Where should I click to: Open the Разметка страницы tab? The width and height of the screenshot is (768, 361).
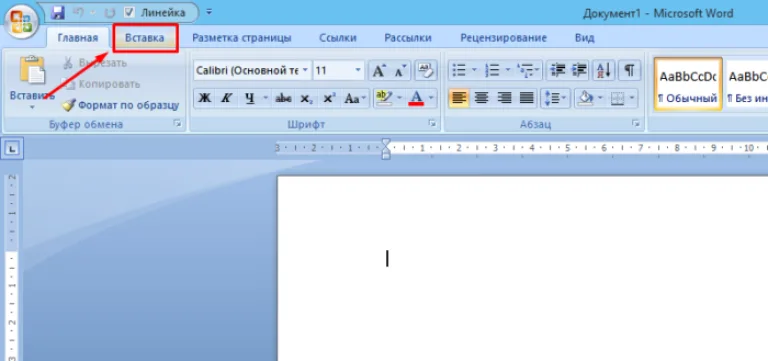tap(241, 38)
